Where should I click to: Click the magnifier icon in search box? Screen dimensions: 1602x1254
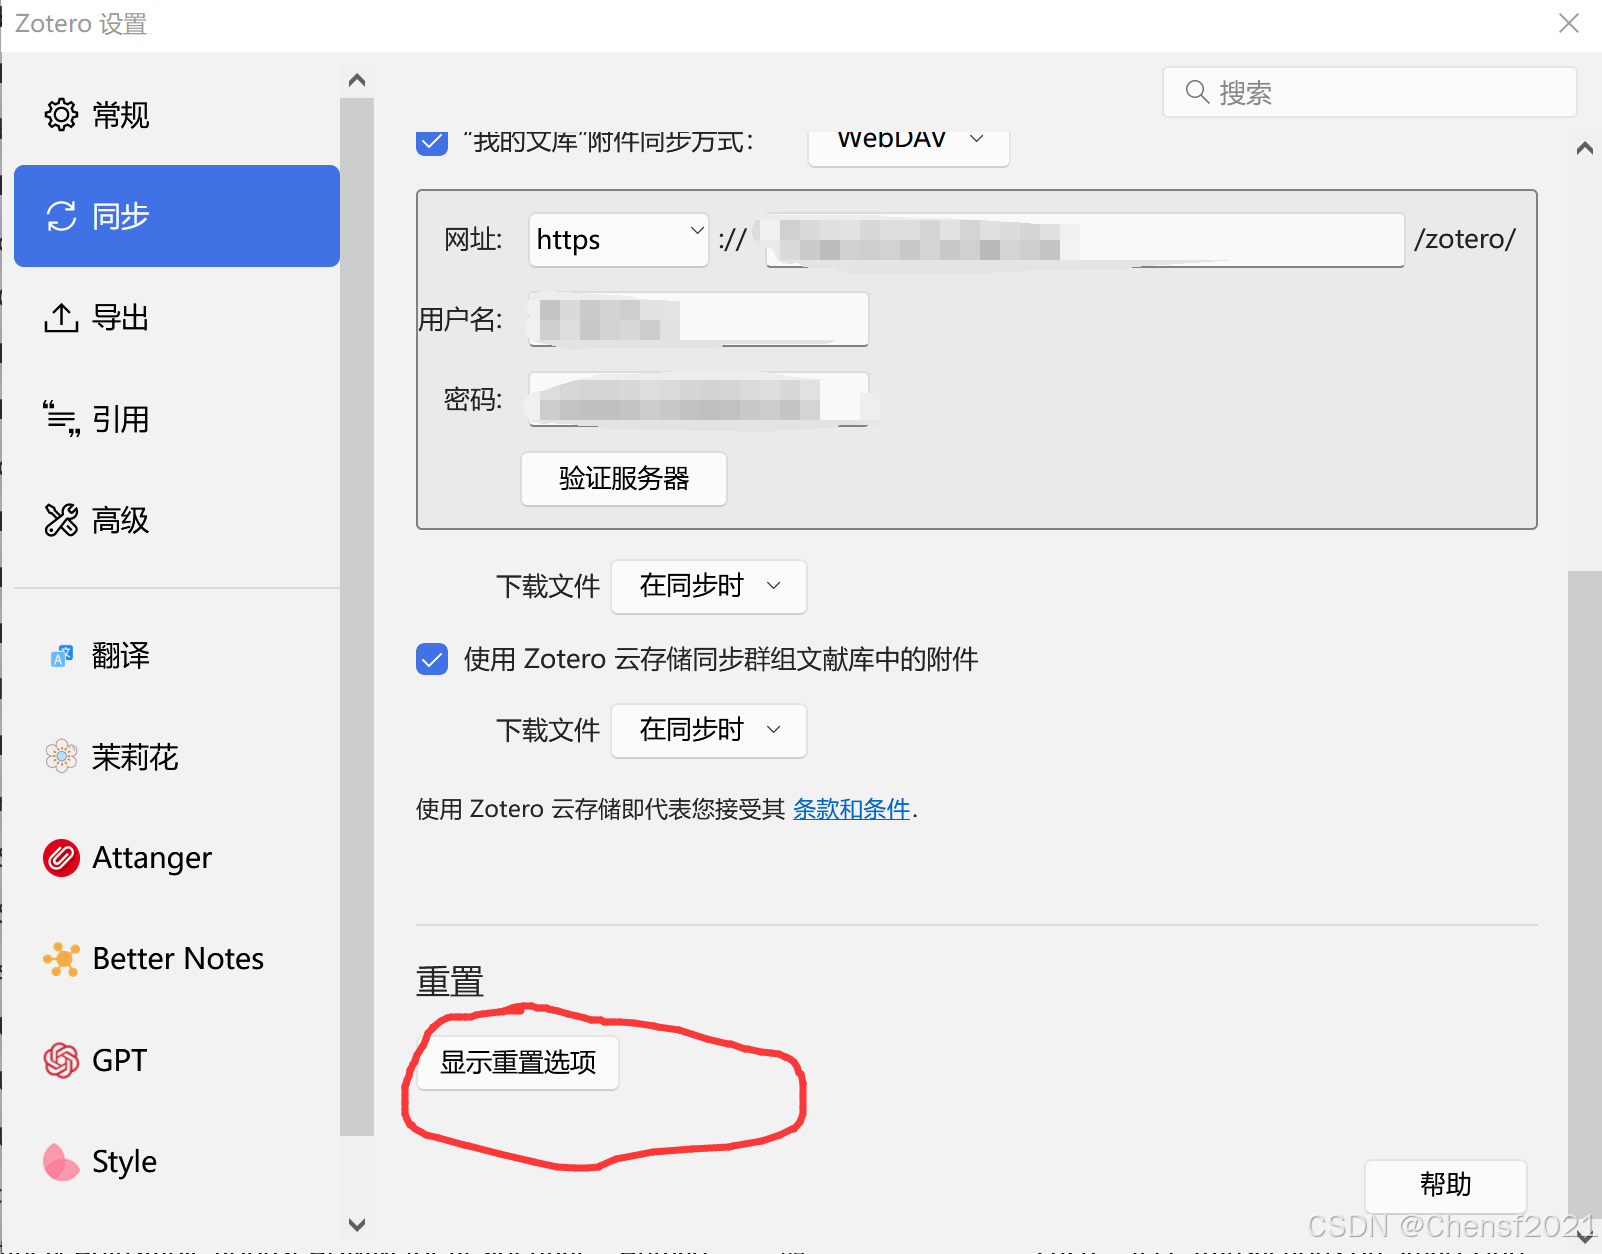coord(1196,92)
